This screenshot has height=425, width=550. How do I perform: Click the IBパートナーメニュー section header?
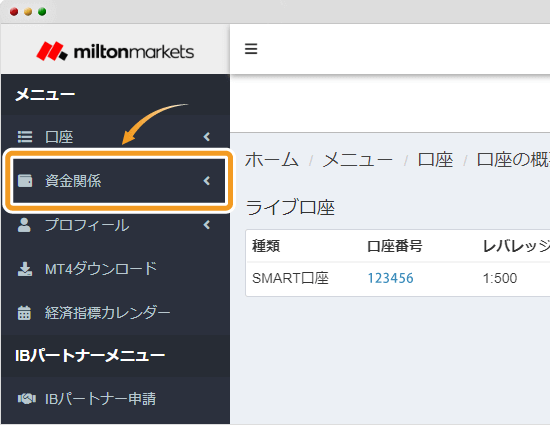(x=90, y=356)
